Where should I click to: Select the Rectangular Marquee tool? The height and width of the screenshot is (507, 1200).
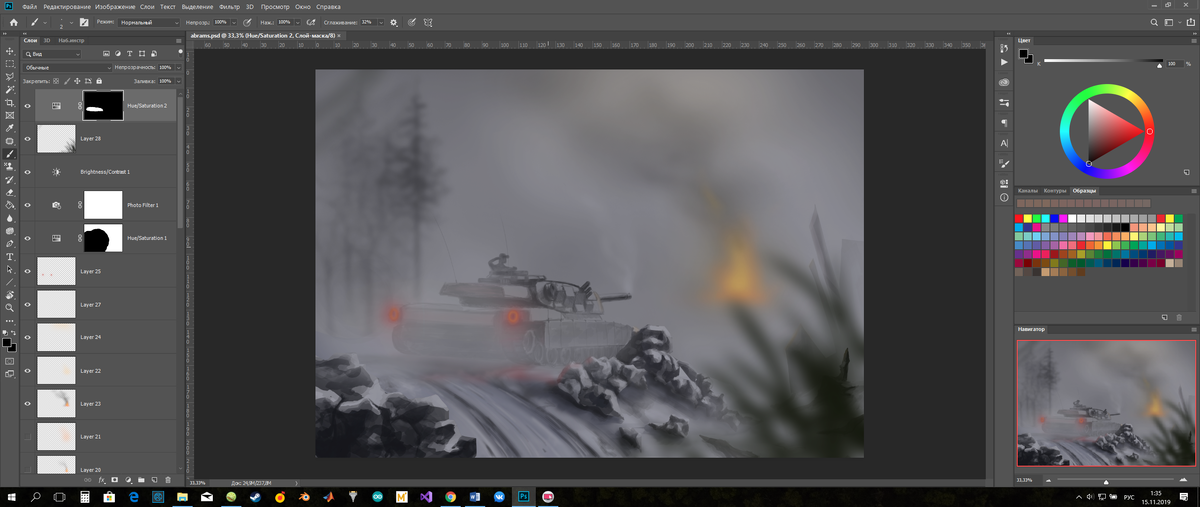pos(10,63)
